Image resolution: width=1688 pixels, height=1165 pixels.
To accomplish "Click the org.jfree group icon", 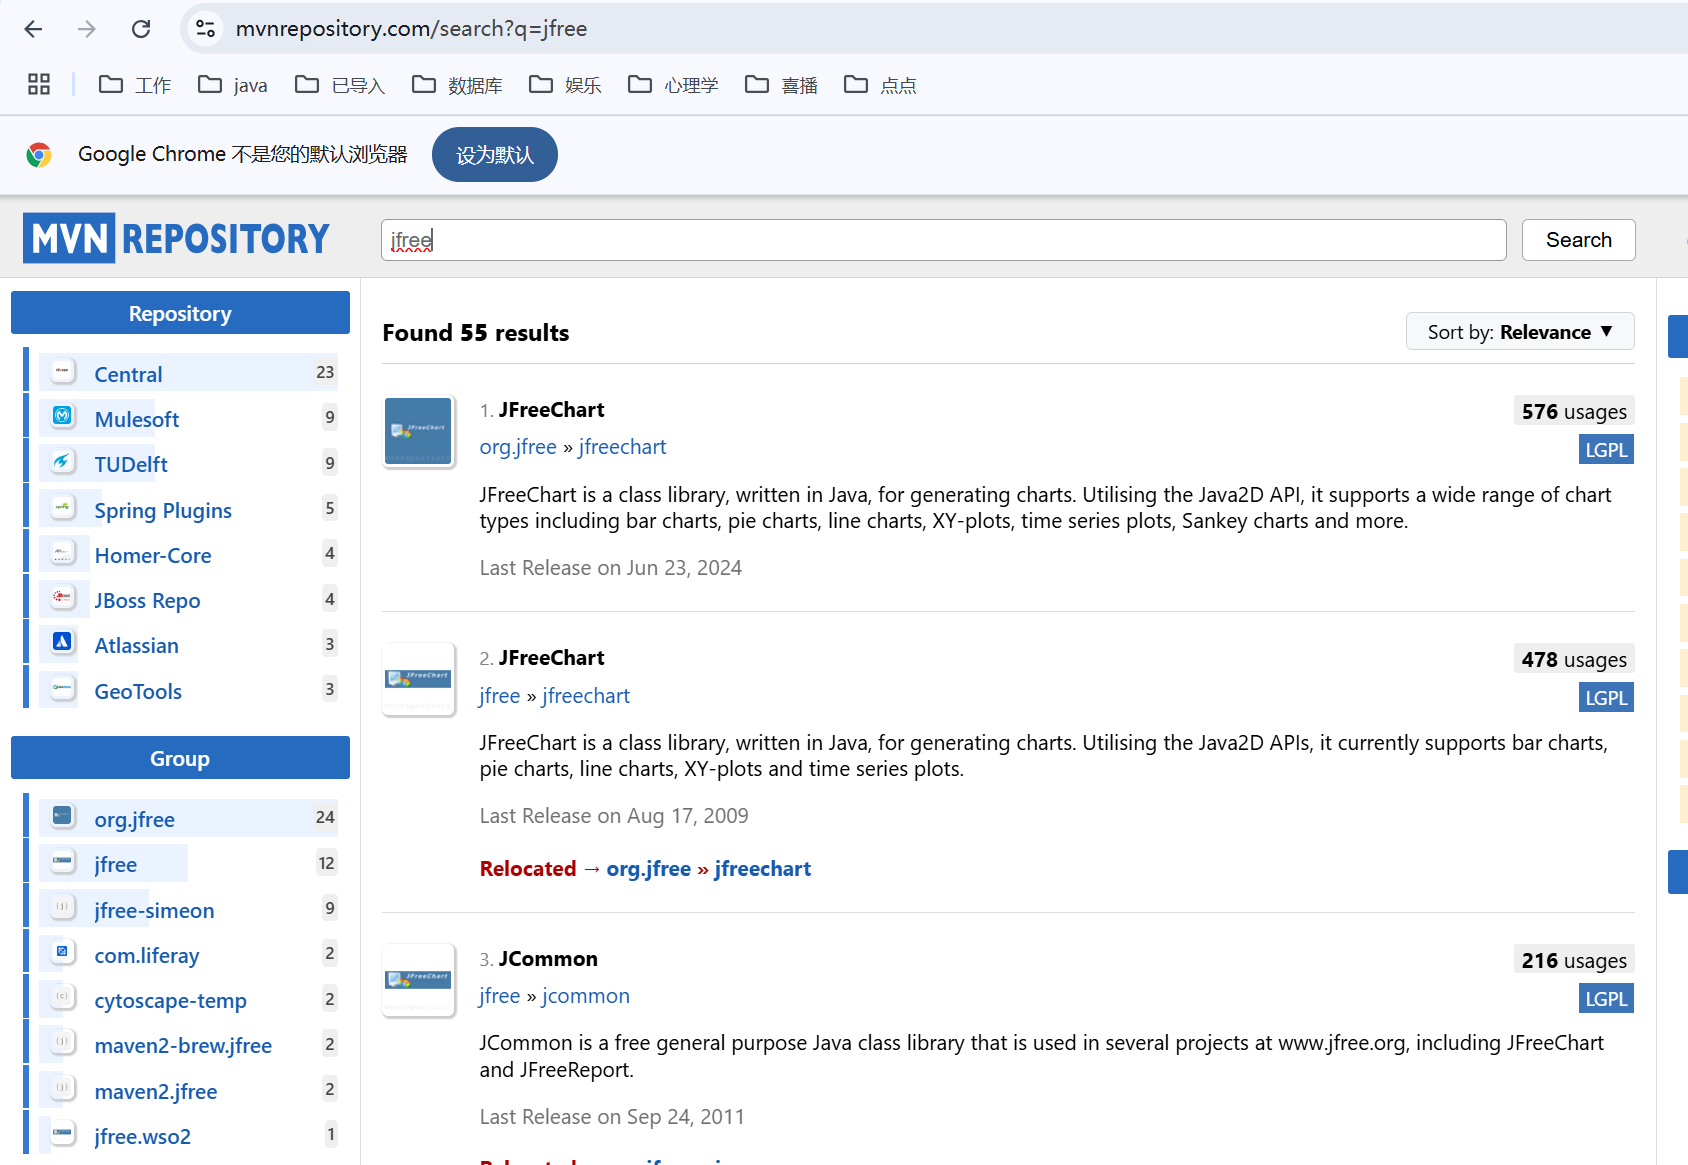I will pyautogui.click(x=62, y=816).
